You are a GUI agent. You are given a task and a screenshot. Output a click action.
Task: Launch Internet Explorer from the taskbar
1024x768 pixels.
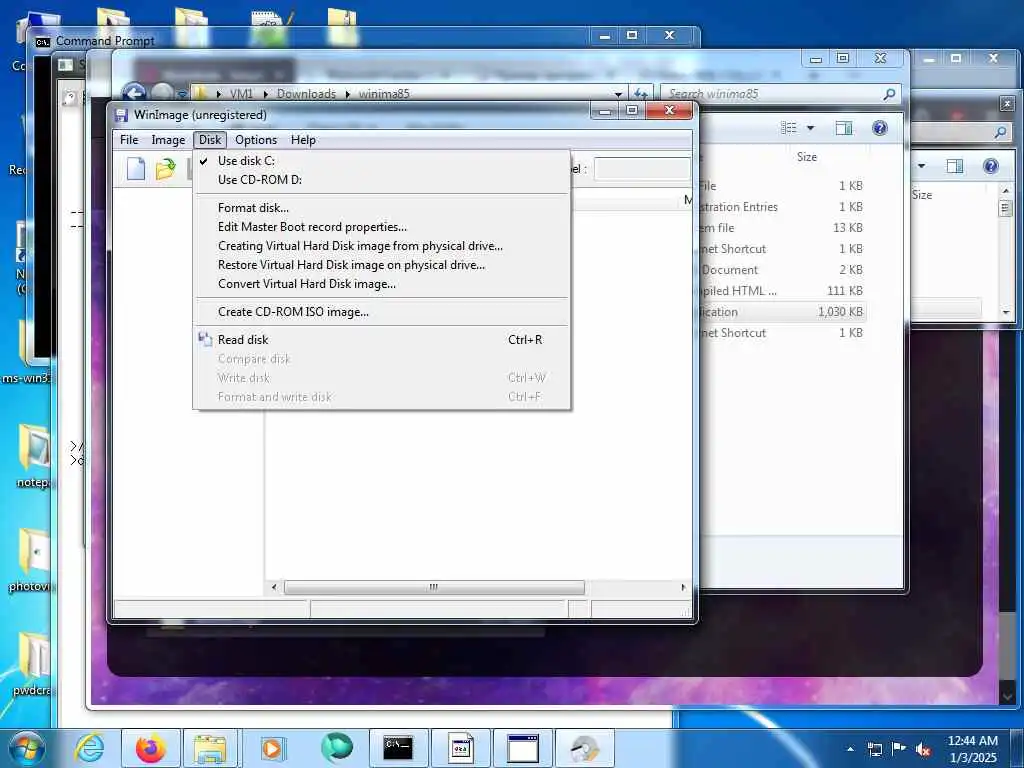click(x=89, y=748)
